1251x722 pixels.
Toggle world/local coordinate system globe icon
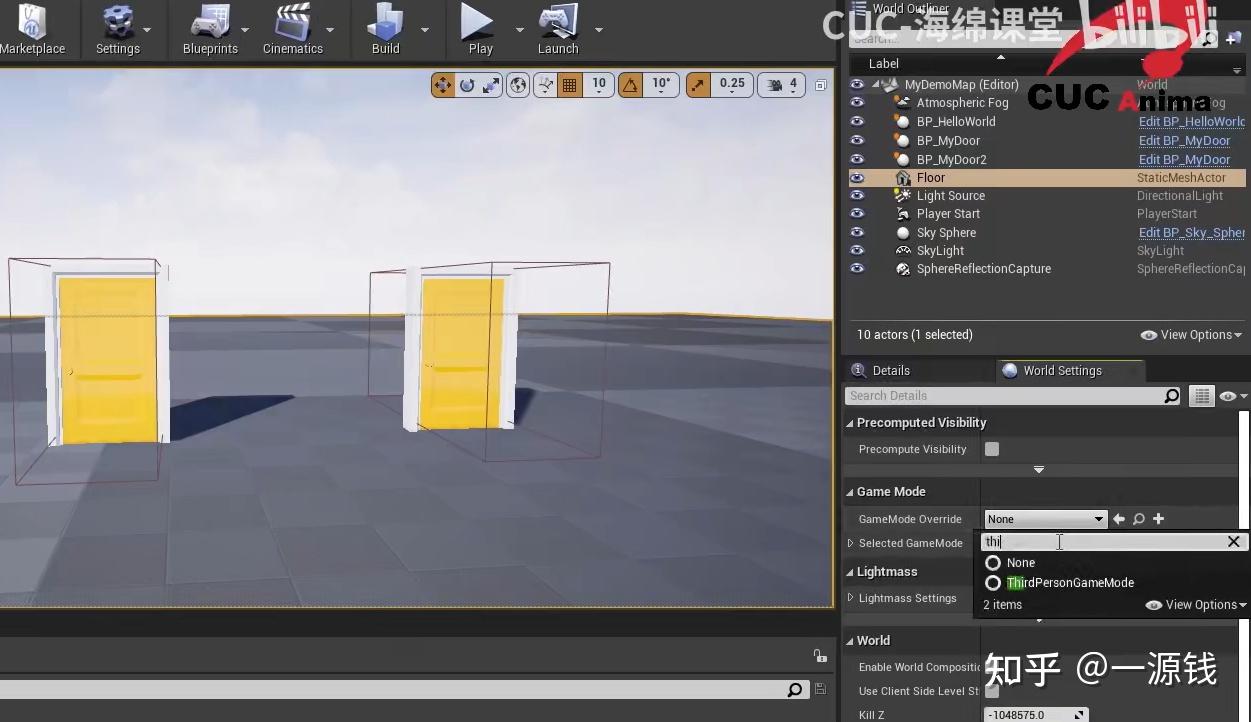click(x=518, y=85)
